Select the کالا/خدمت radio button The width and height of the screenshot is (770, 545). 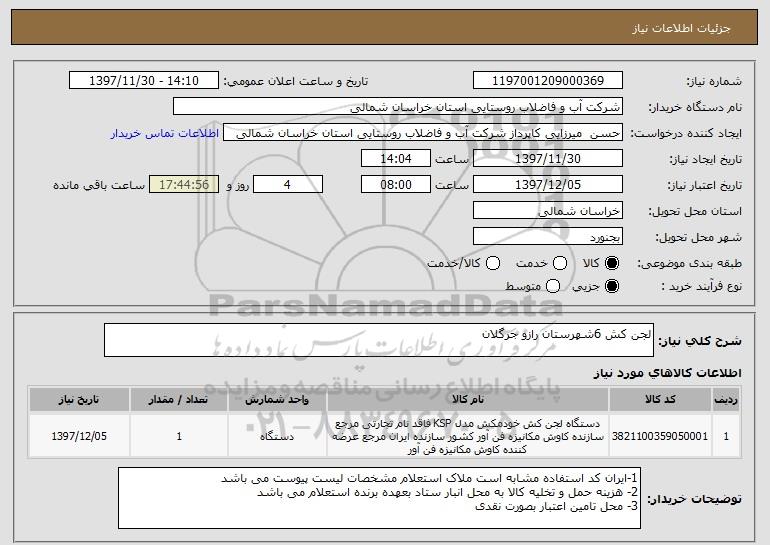tap(493, 263)
